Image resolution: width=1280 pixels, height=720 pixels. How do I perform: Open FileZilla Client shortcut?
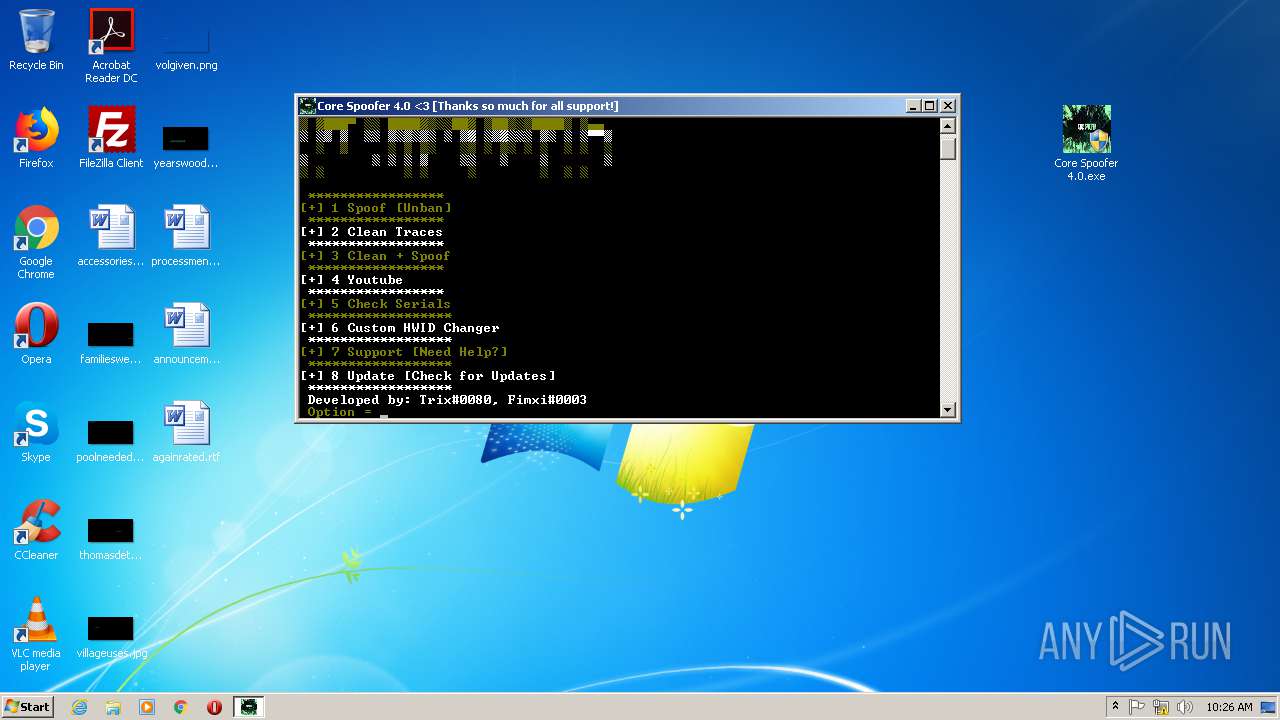[x=111, y=138]
